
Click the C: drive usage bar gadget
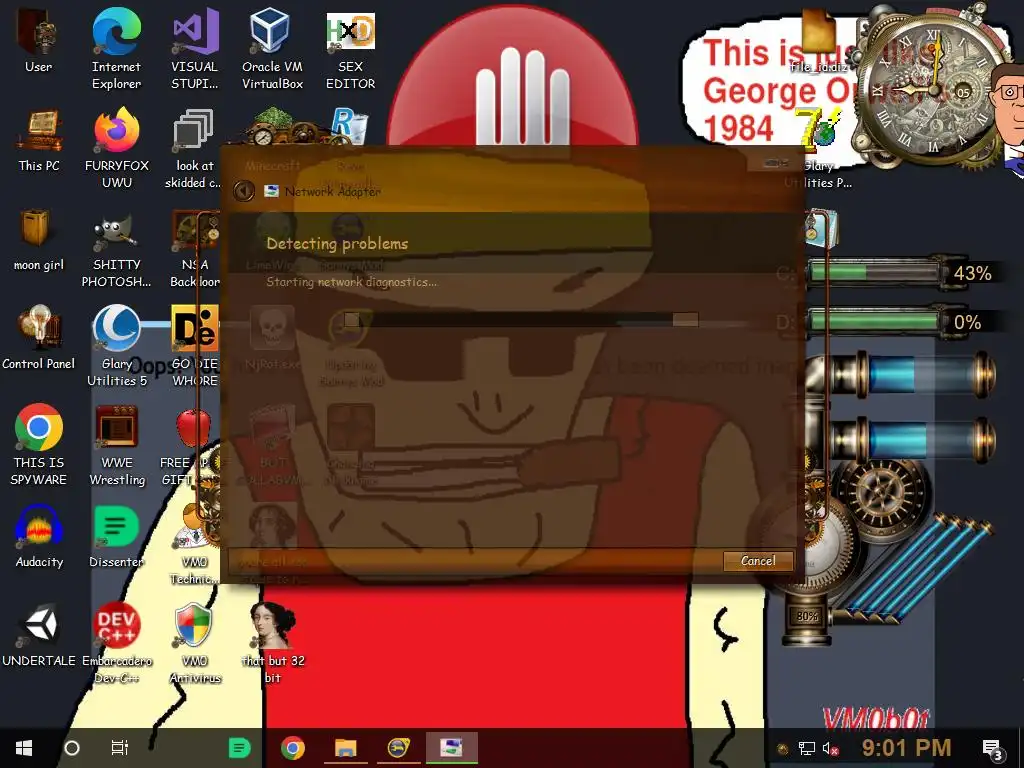pyautogui.click(x=874, y=272)
